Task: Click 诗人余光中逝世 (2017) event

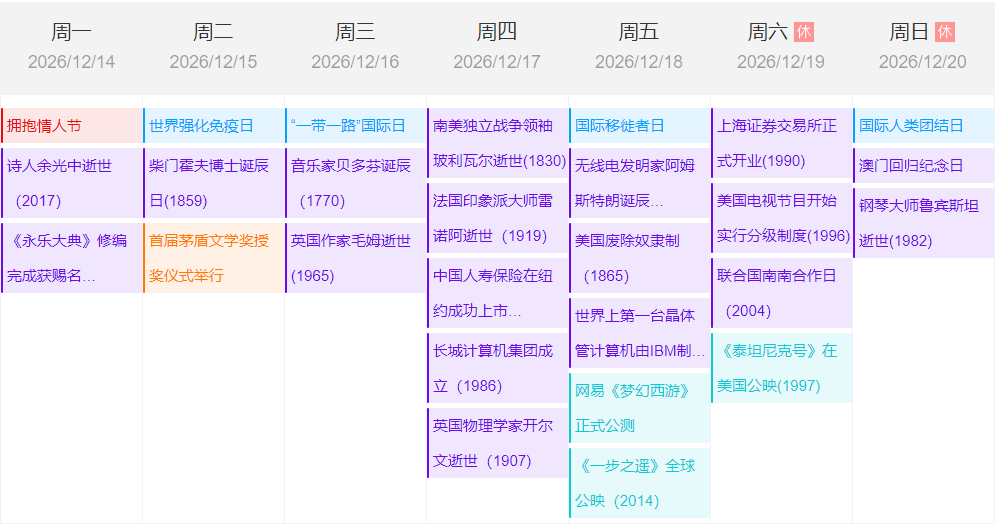Action: pos(72,183)
